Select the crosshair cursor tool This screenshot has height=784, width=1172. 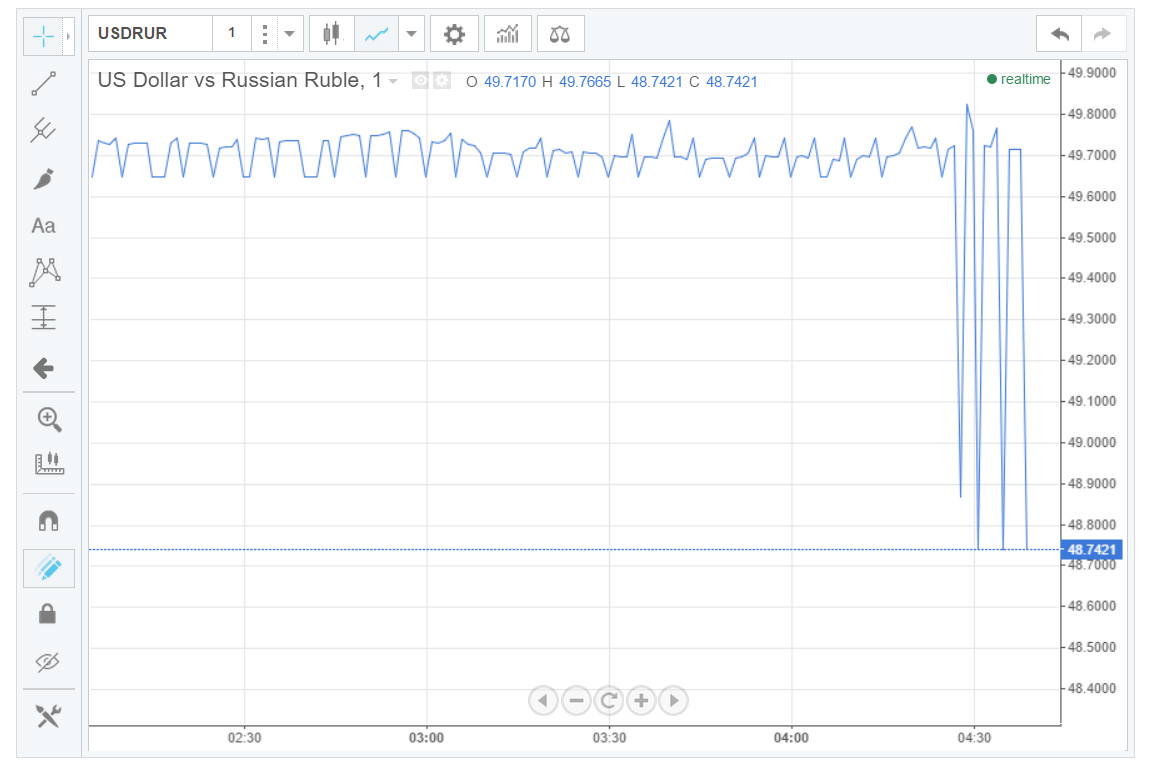coord(43,36)
